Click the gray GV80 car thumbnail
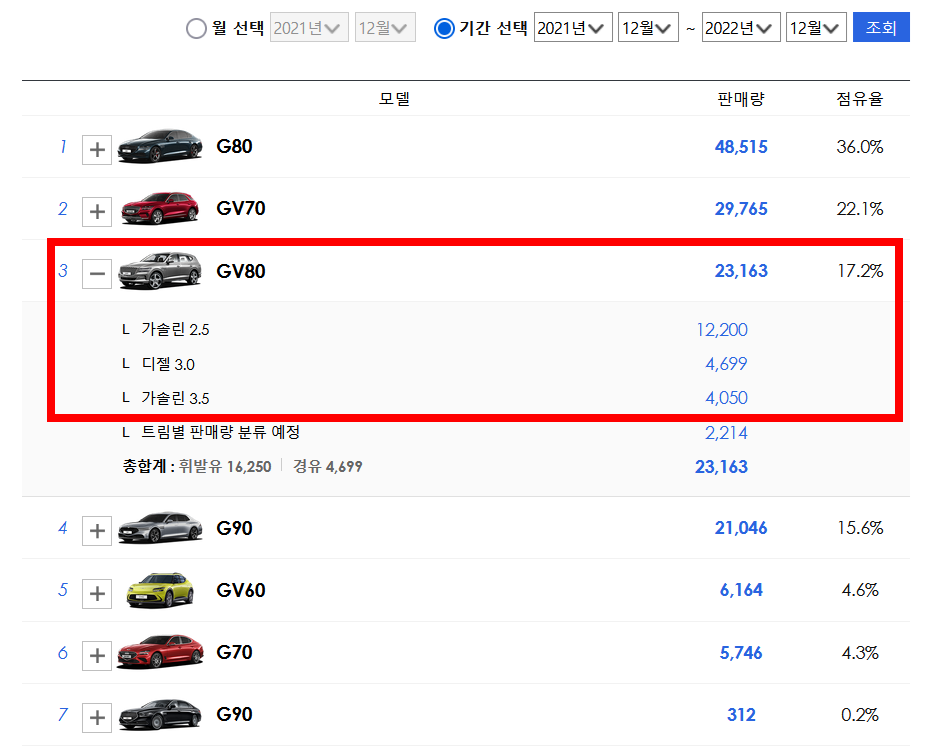932x752 pixels. [160, 270]
